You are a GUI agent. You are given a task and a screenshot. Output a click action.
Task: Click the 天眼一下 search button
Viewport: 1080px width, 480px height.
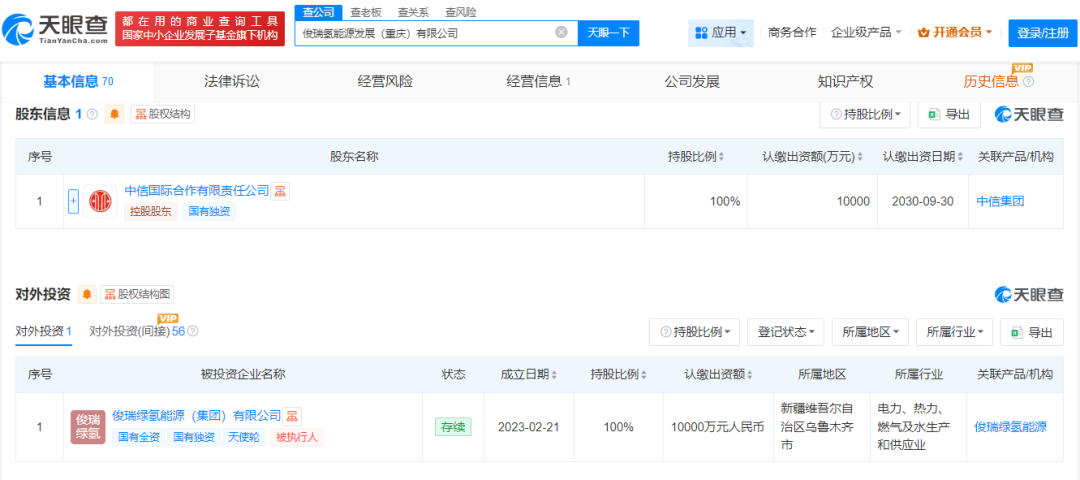(608, 32)
